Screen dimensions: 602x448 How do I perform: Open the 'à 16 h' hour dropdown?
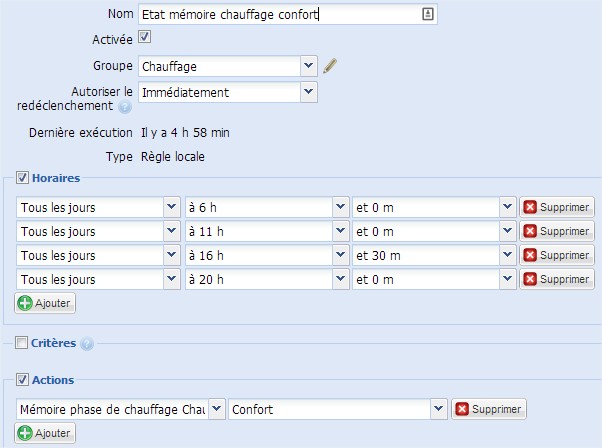(x=339, y=255)
